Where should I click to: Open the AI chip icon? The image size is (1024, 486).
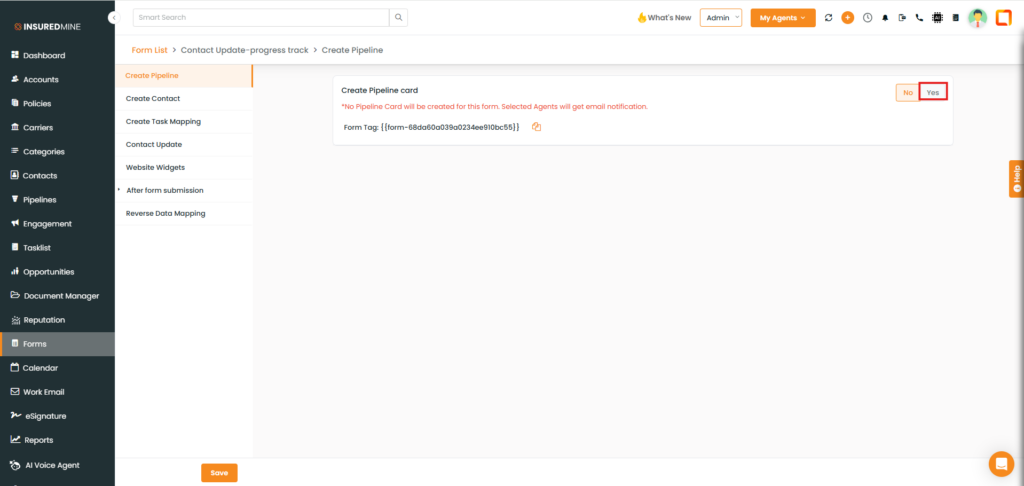coord(937,18)
